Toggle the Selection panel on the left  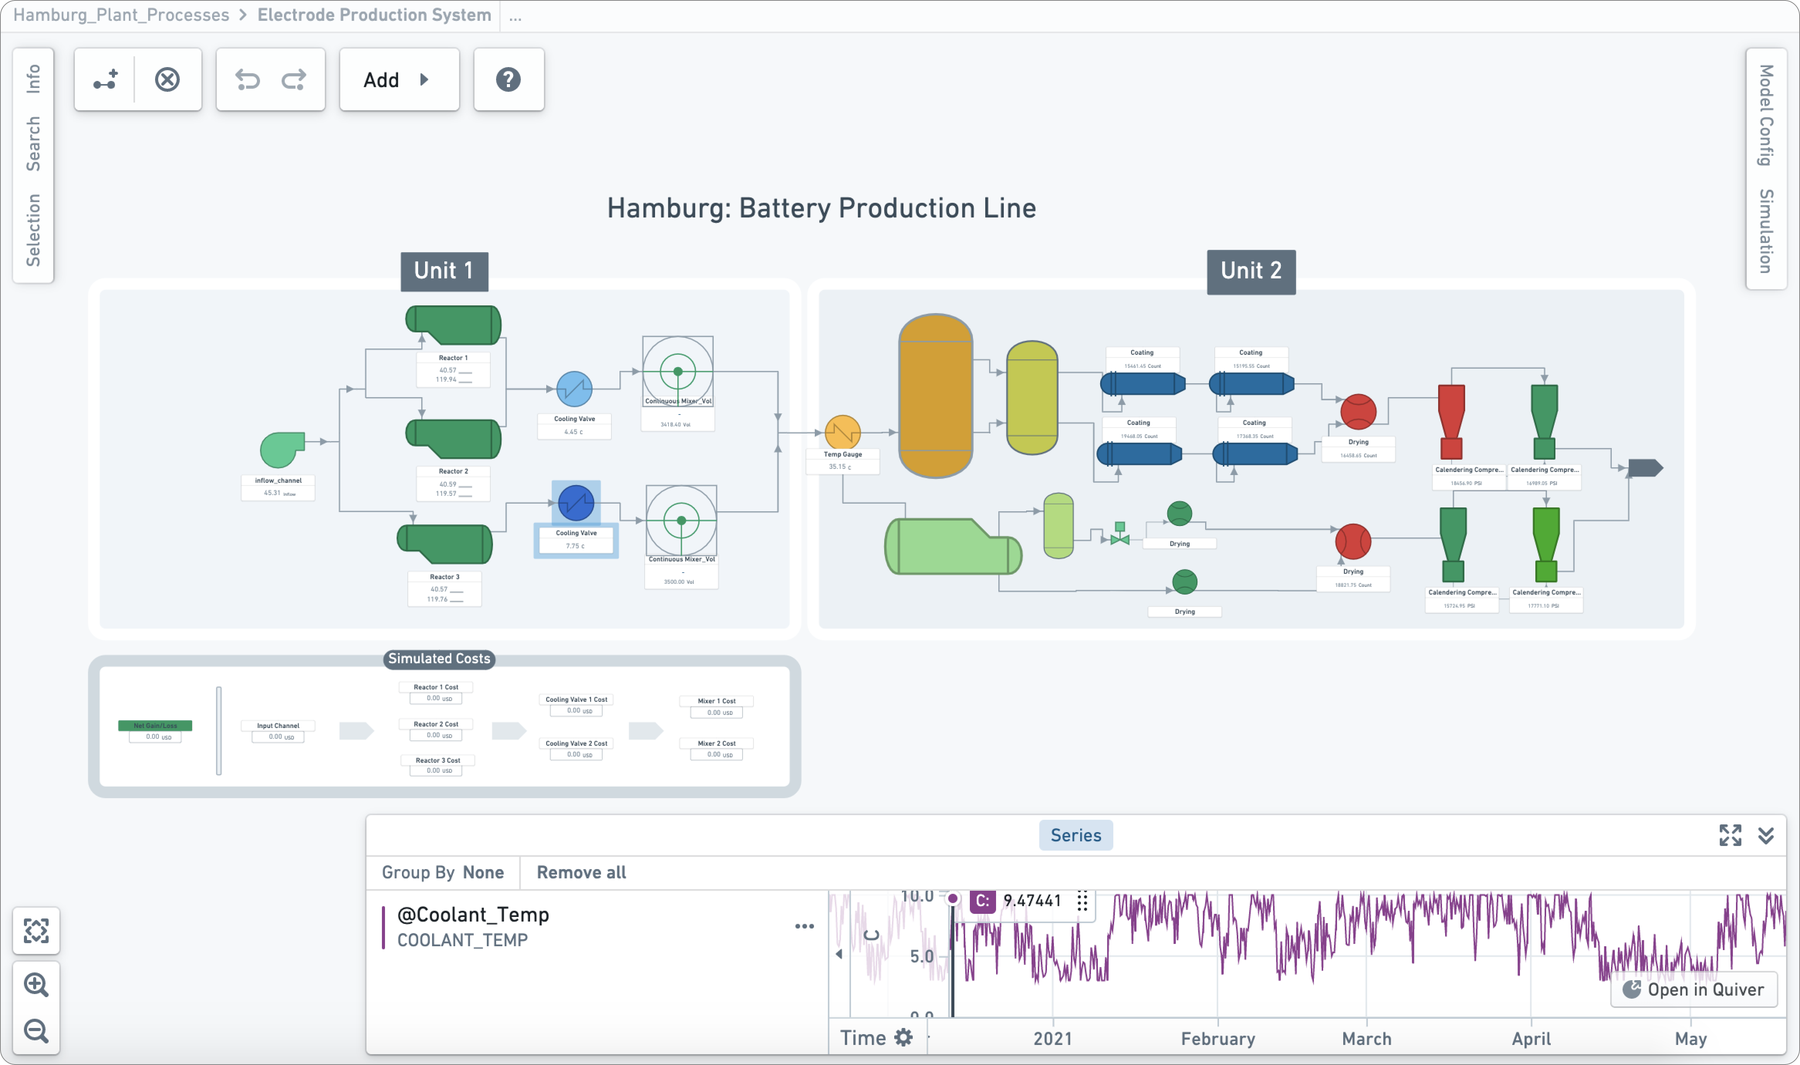point(33,228)
